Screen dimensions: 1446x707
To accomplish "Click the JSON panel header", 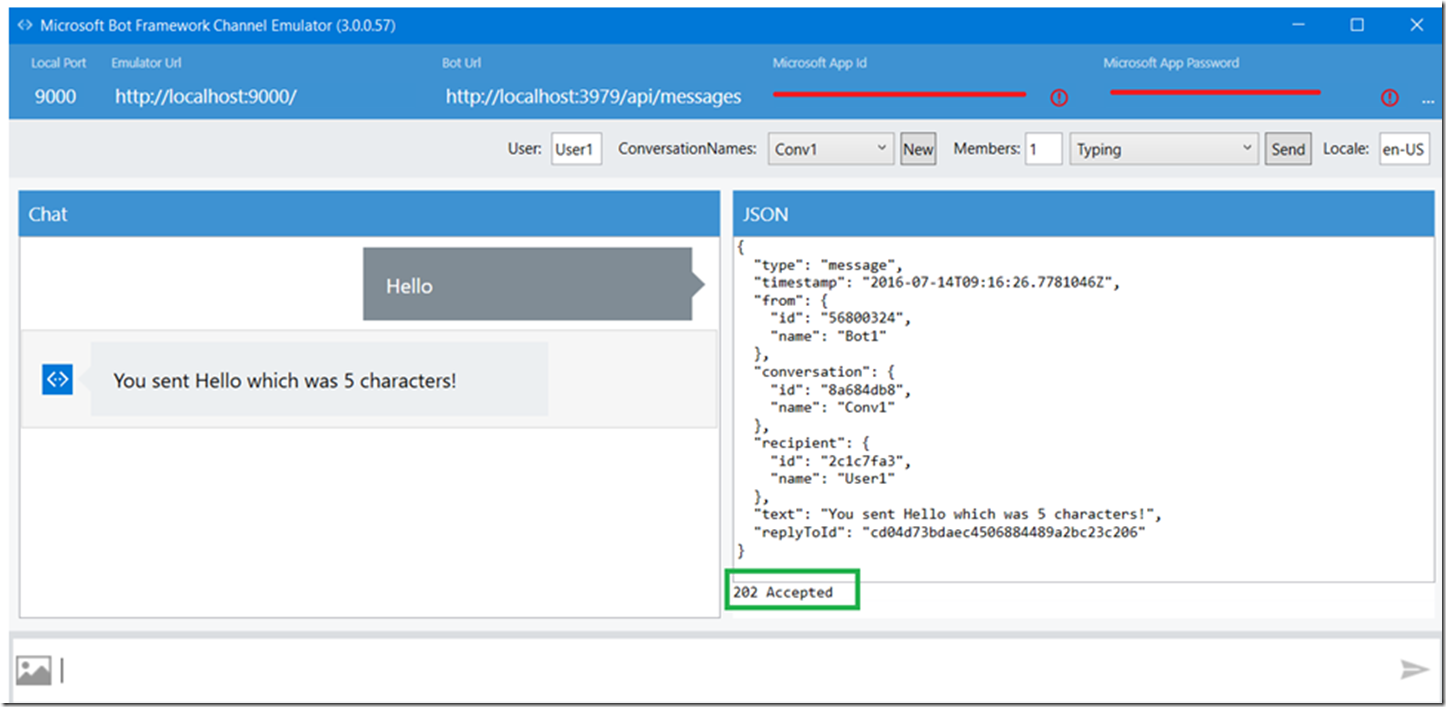I will (1083, 214).
